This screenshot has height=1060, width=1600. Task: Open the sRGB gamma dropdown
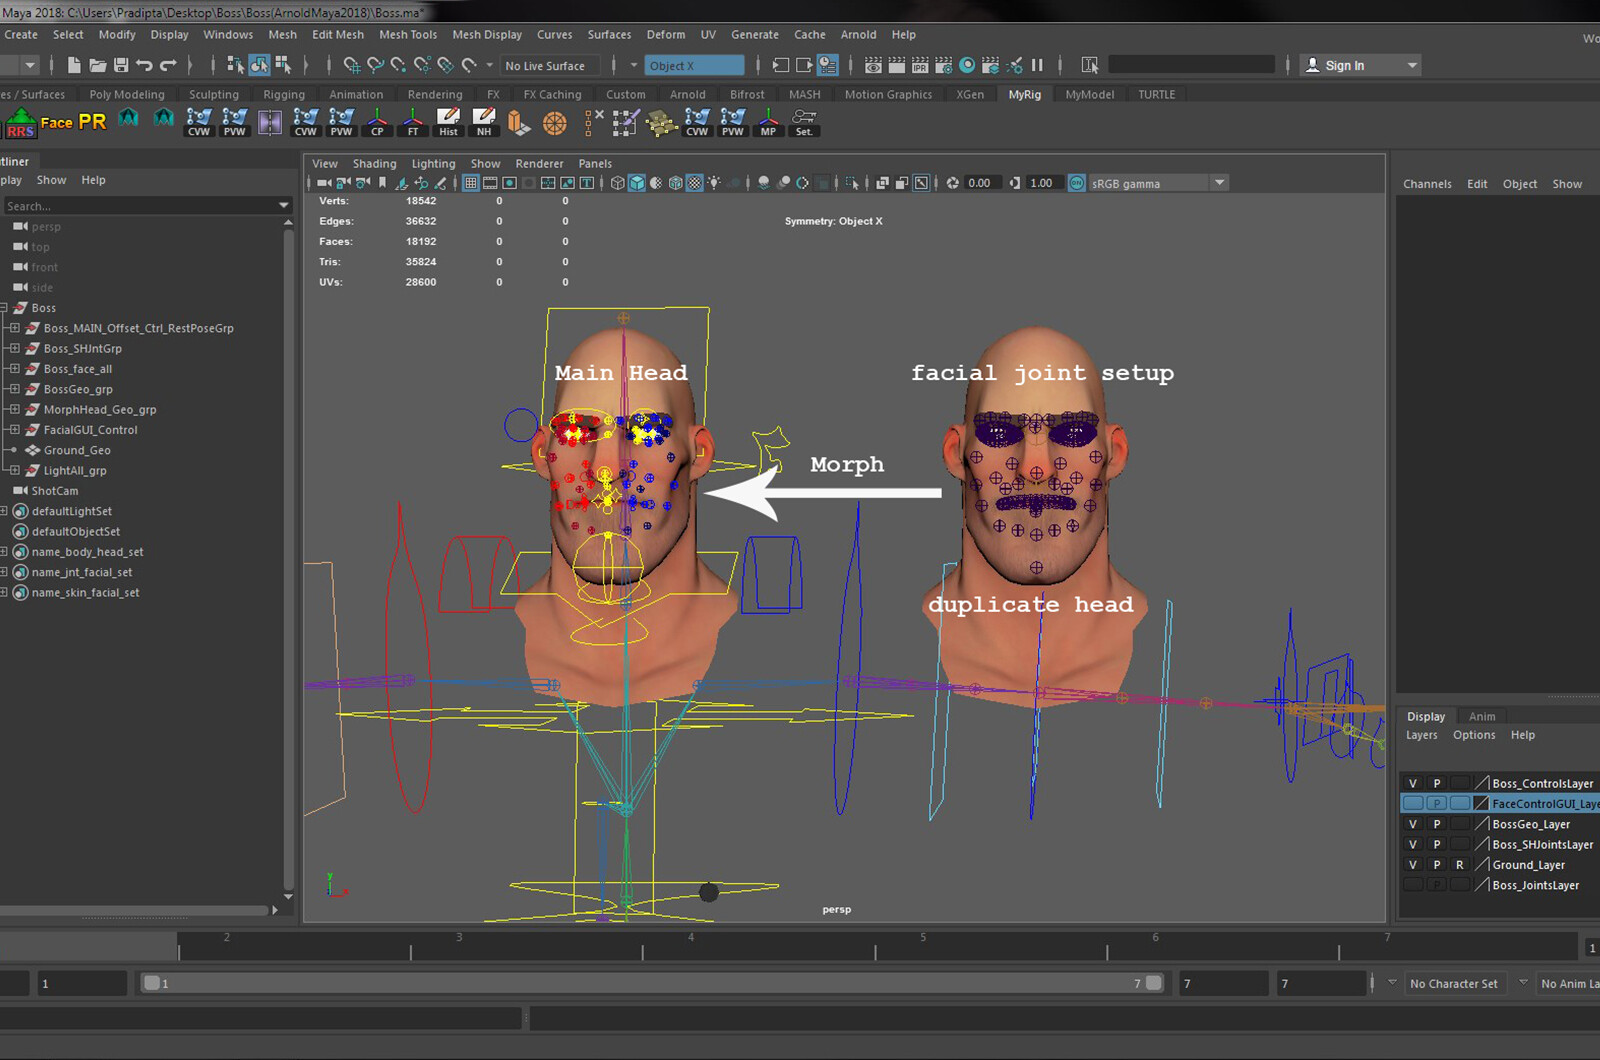pos(1219,182)
